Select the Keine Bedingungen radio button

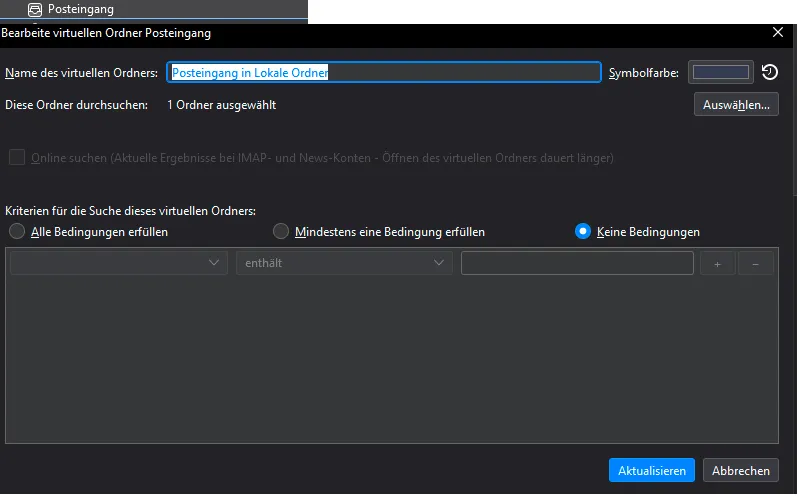point(582,231)
